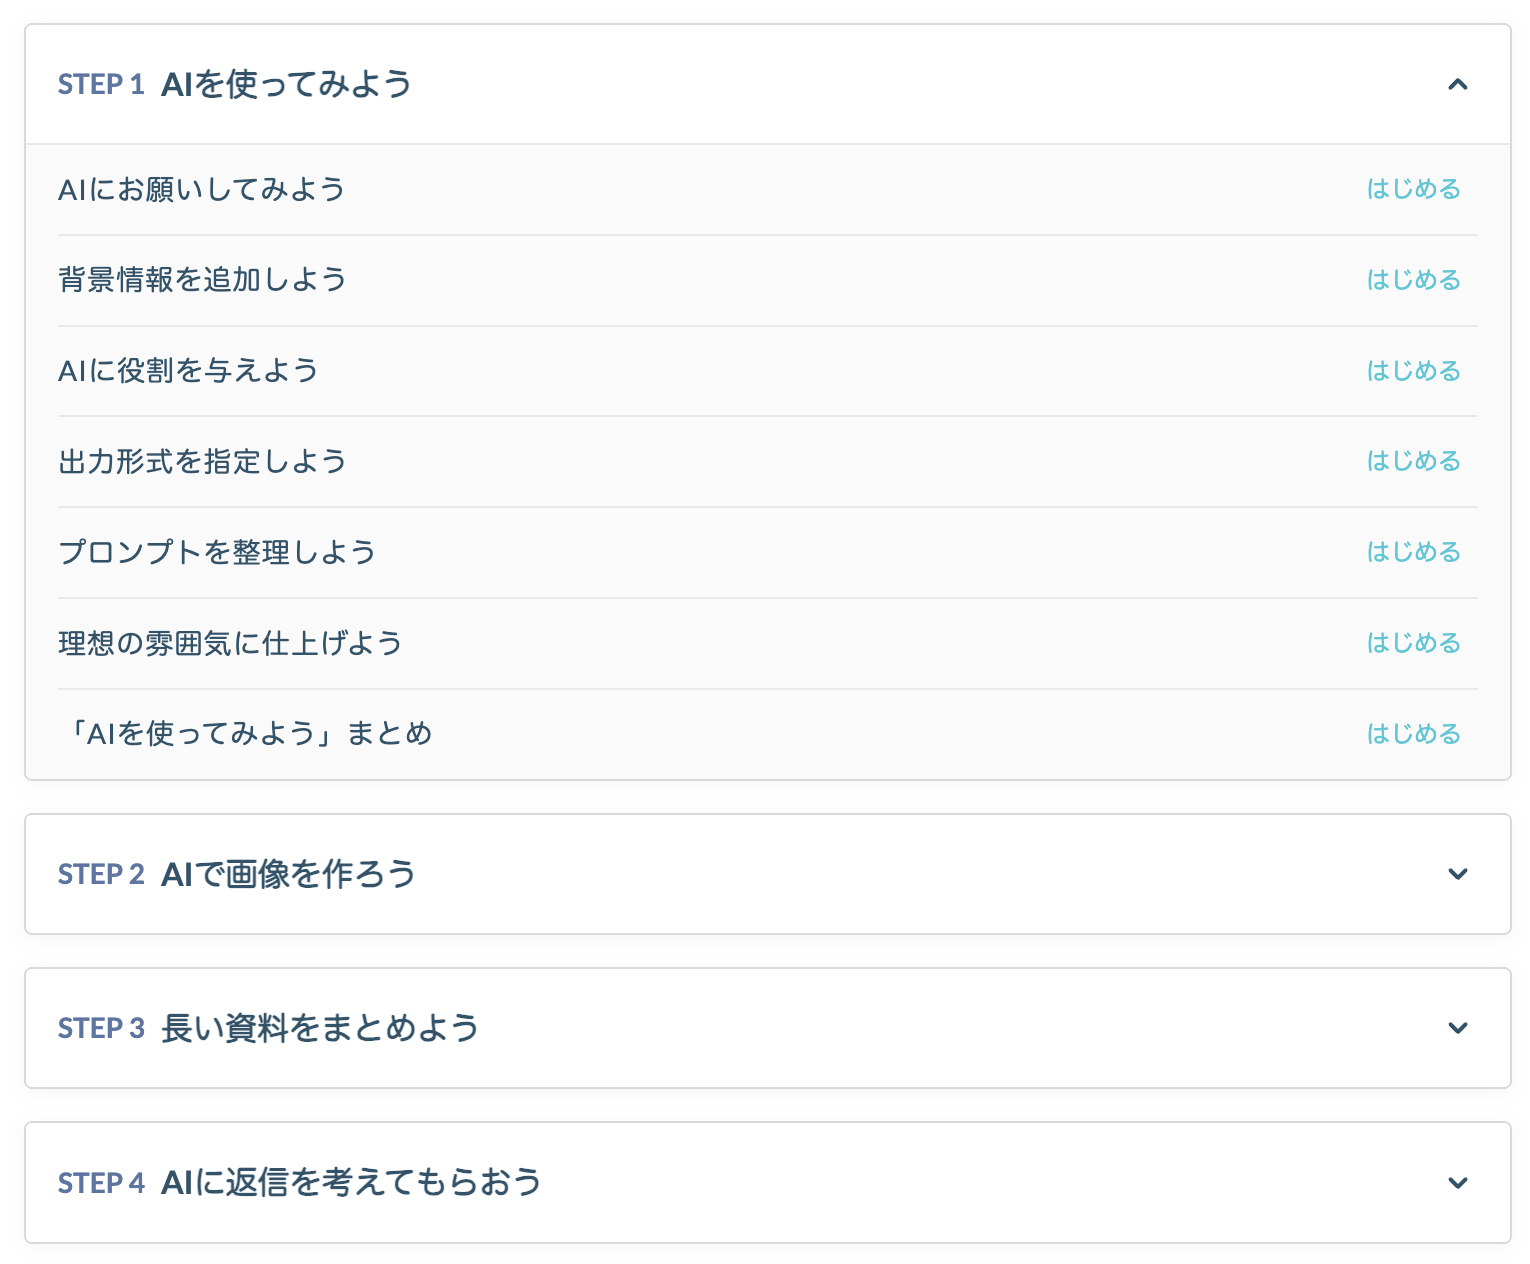This screenshot has height=1264, width=1530.
Task: Collapse the STEP 1 section via its chevron
Action: pyautogui.click(x=1459, y=85)
